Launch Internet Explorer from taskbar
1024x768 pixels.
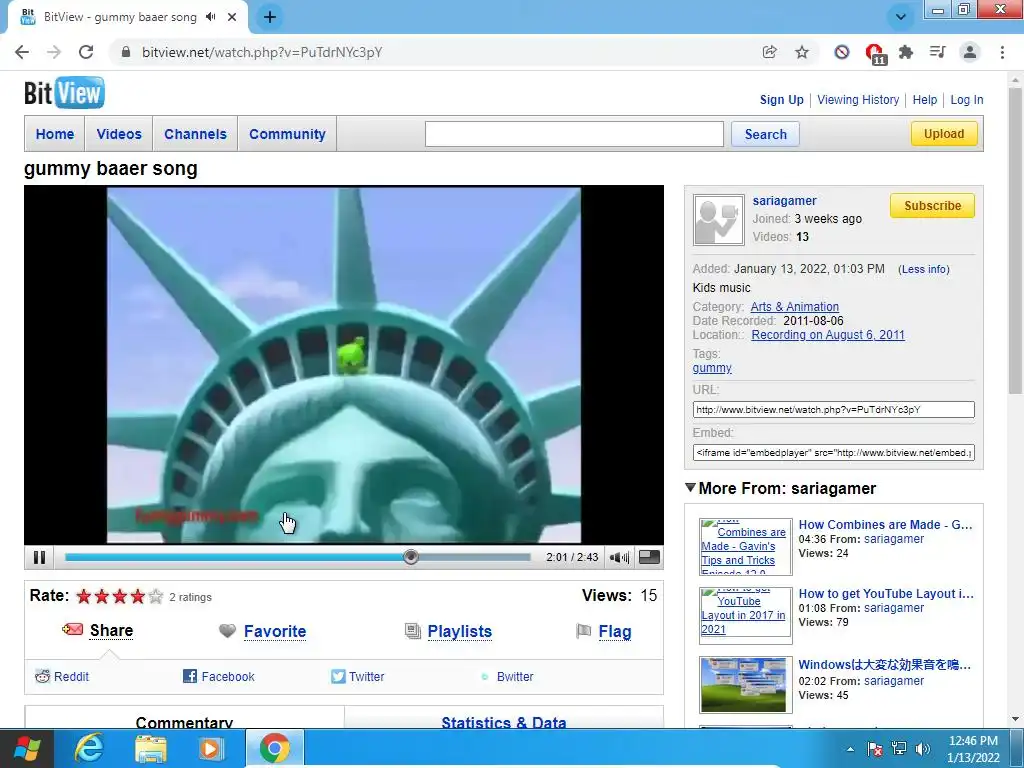[89, 748]
